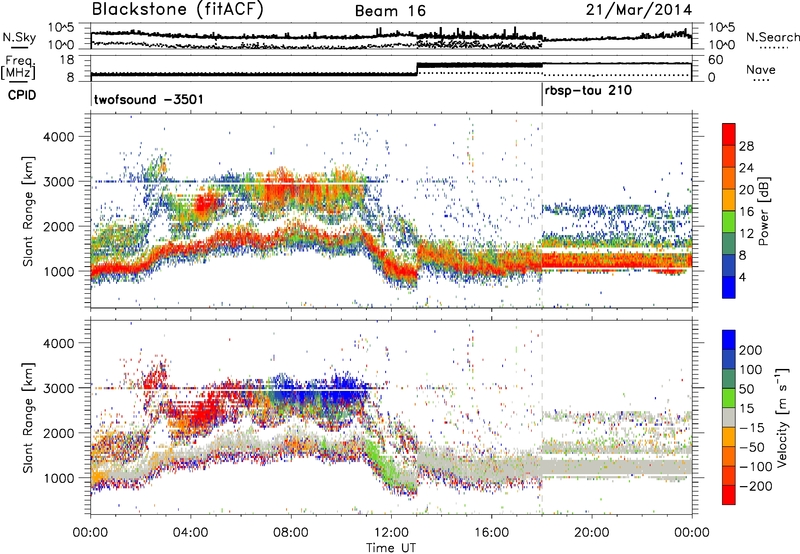The height and width of the screenshot is (554, 800).
Task: Click the "Power [dB]" colorbar title
Action: 763,211
